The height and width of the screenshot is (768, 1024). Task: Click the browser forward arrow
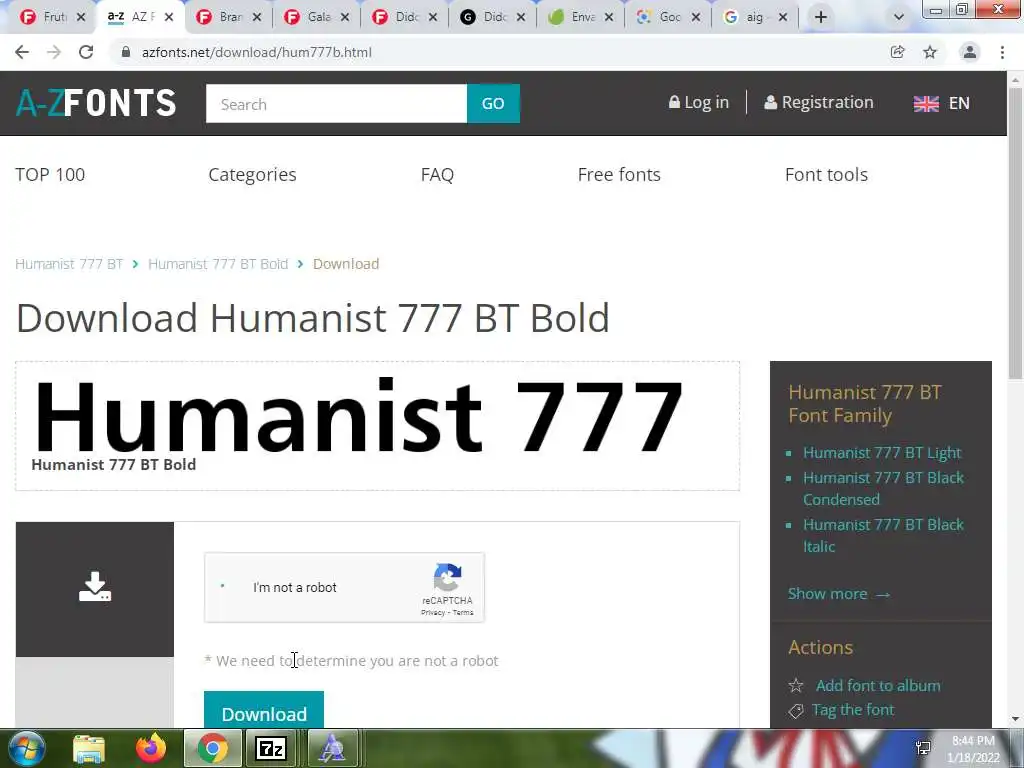54,52
